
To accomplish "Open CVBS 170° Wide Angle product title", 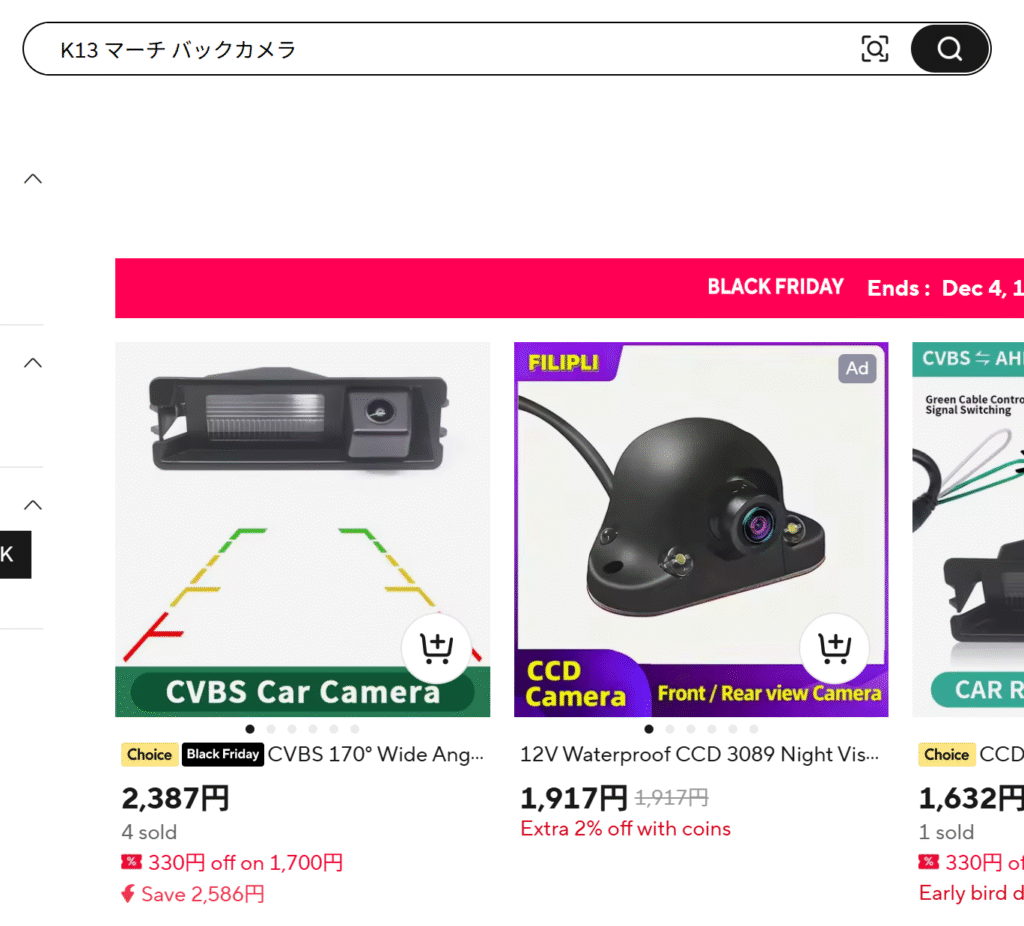I will click(376, 754).
